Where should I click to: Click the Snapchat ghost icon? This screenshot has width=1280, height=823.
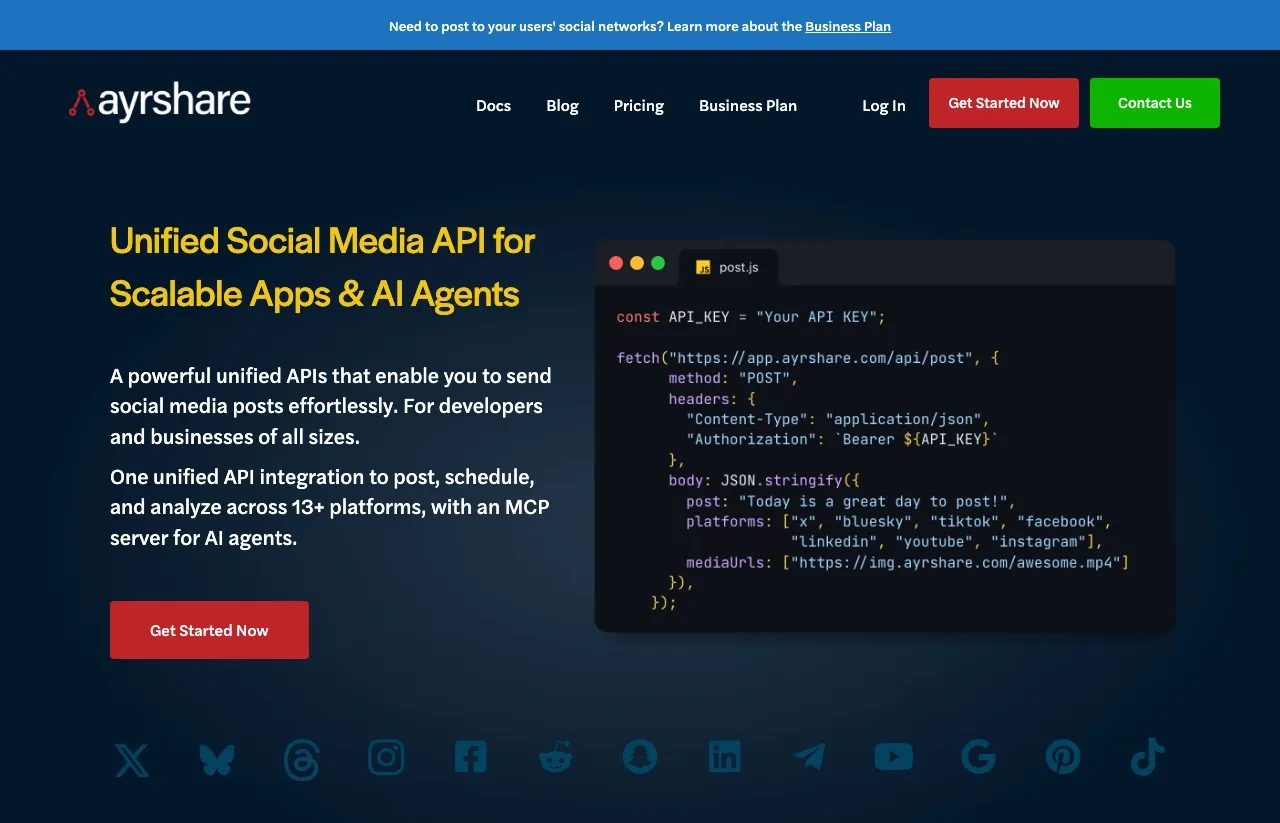[640, 757]
